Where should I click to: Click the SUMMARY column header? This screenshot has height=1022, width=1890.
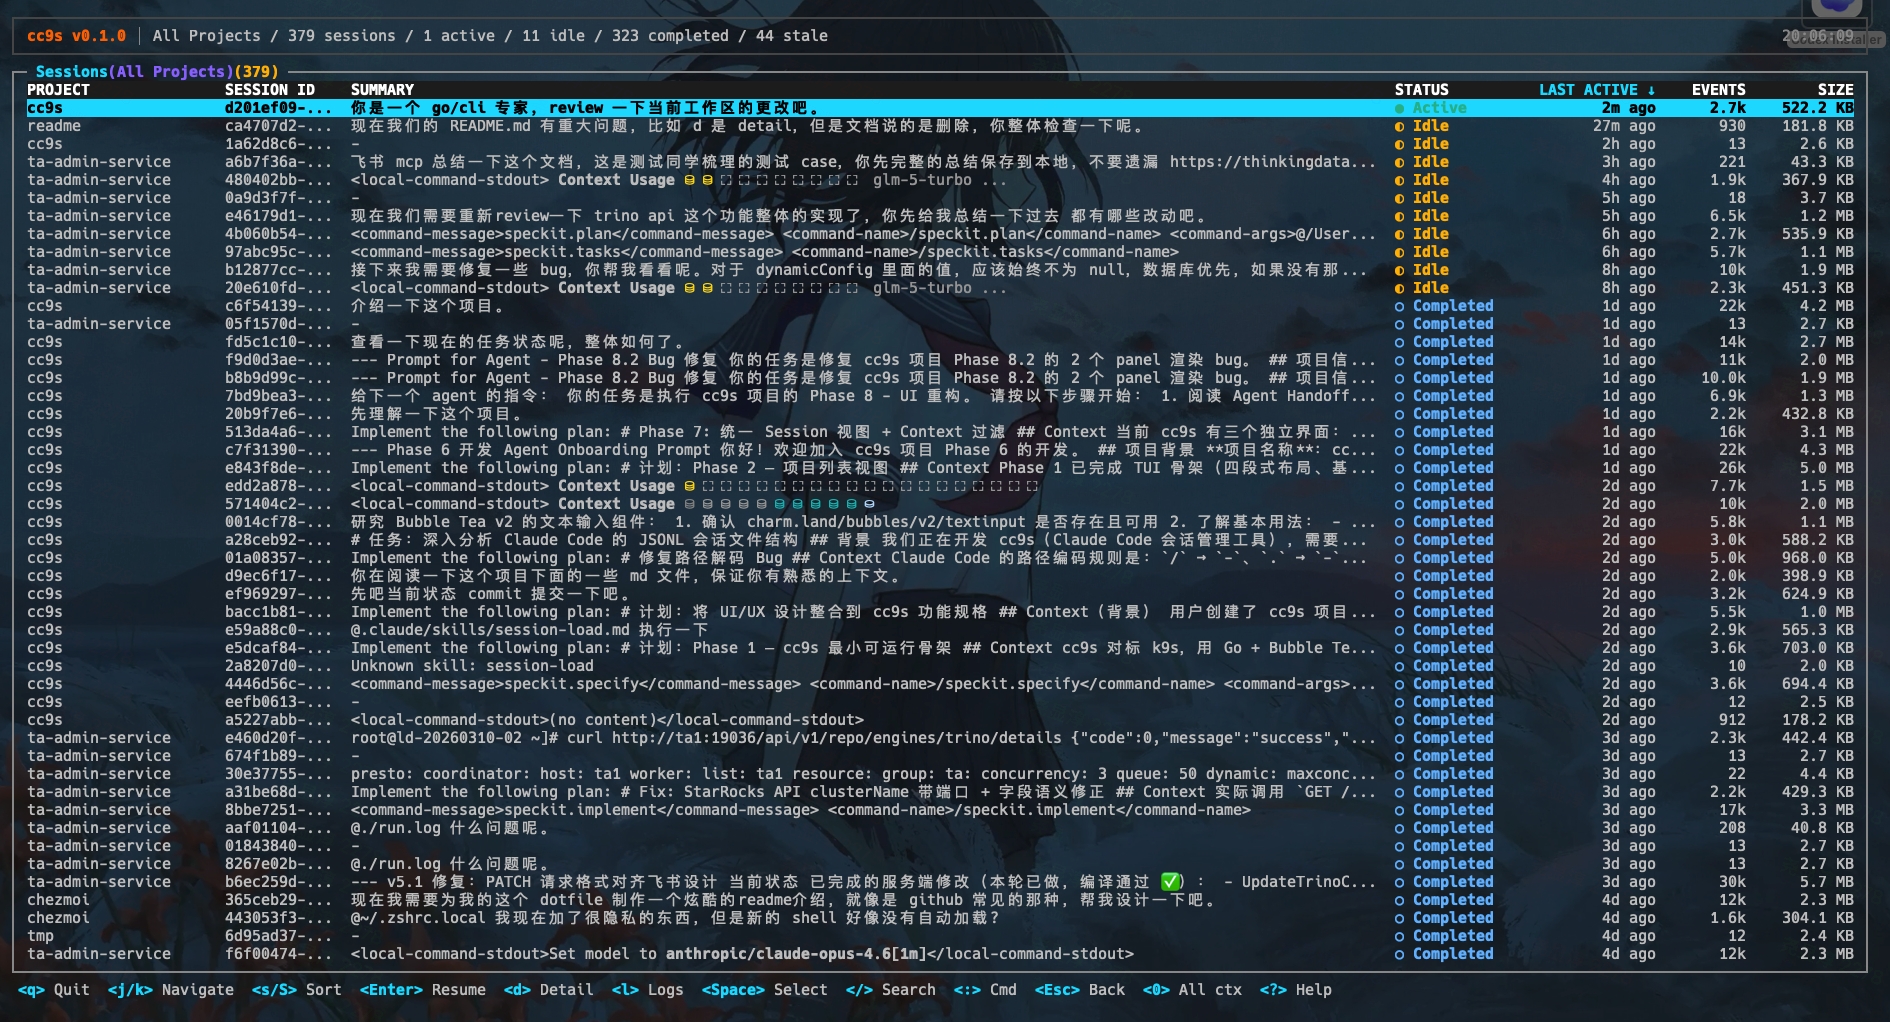[382, 90]
